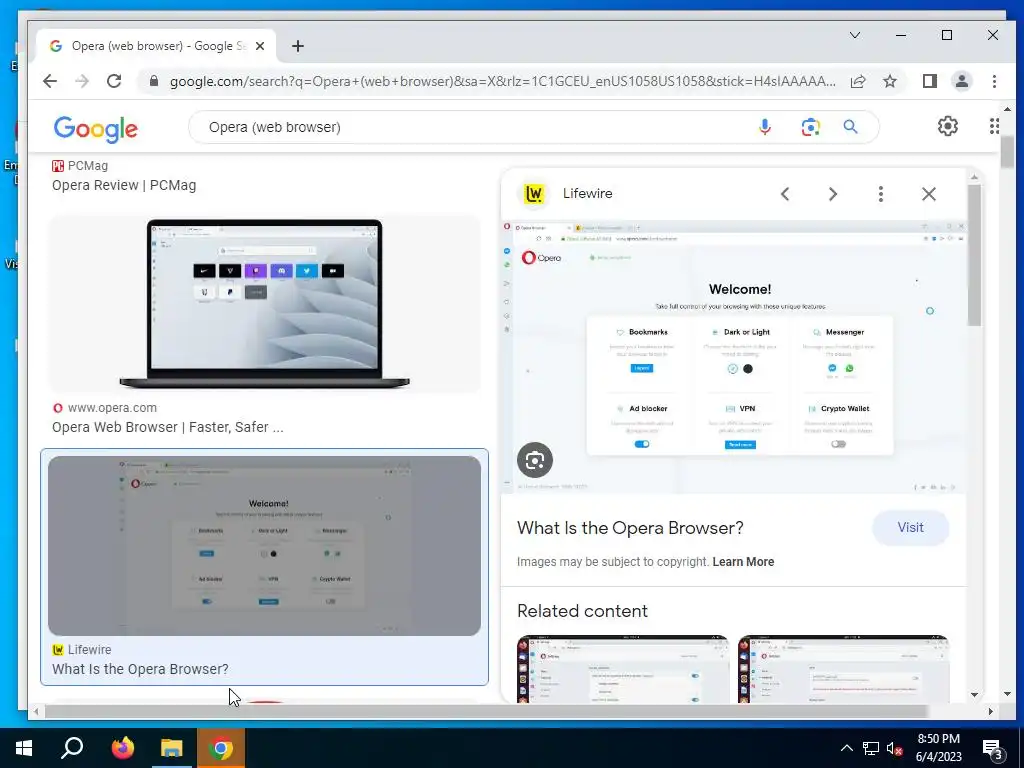Open the second related content thumbnail
The height and width of the screenshot is (768, 1024).
(x=843, y=669)
